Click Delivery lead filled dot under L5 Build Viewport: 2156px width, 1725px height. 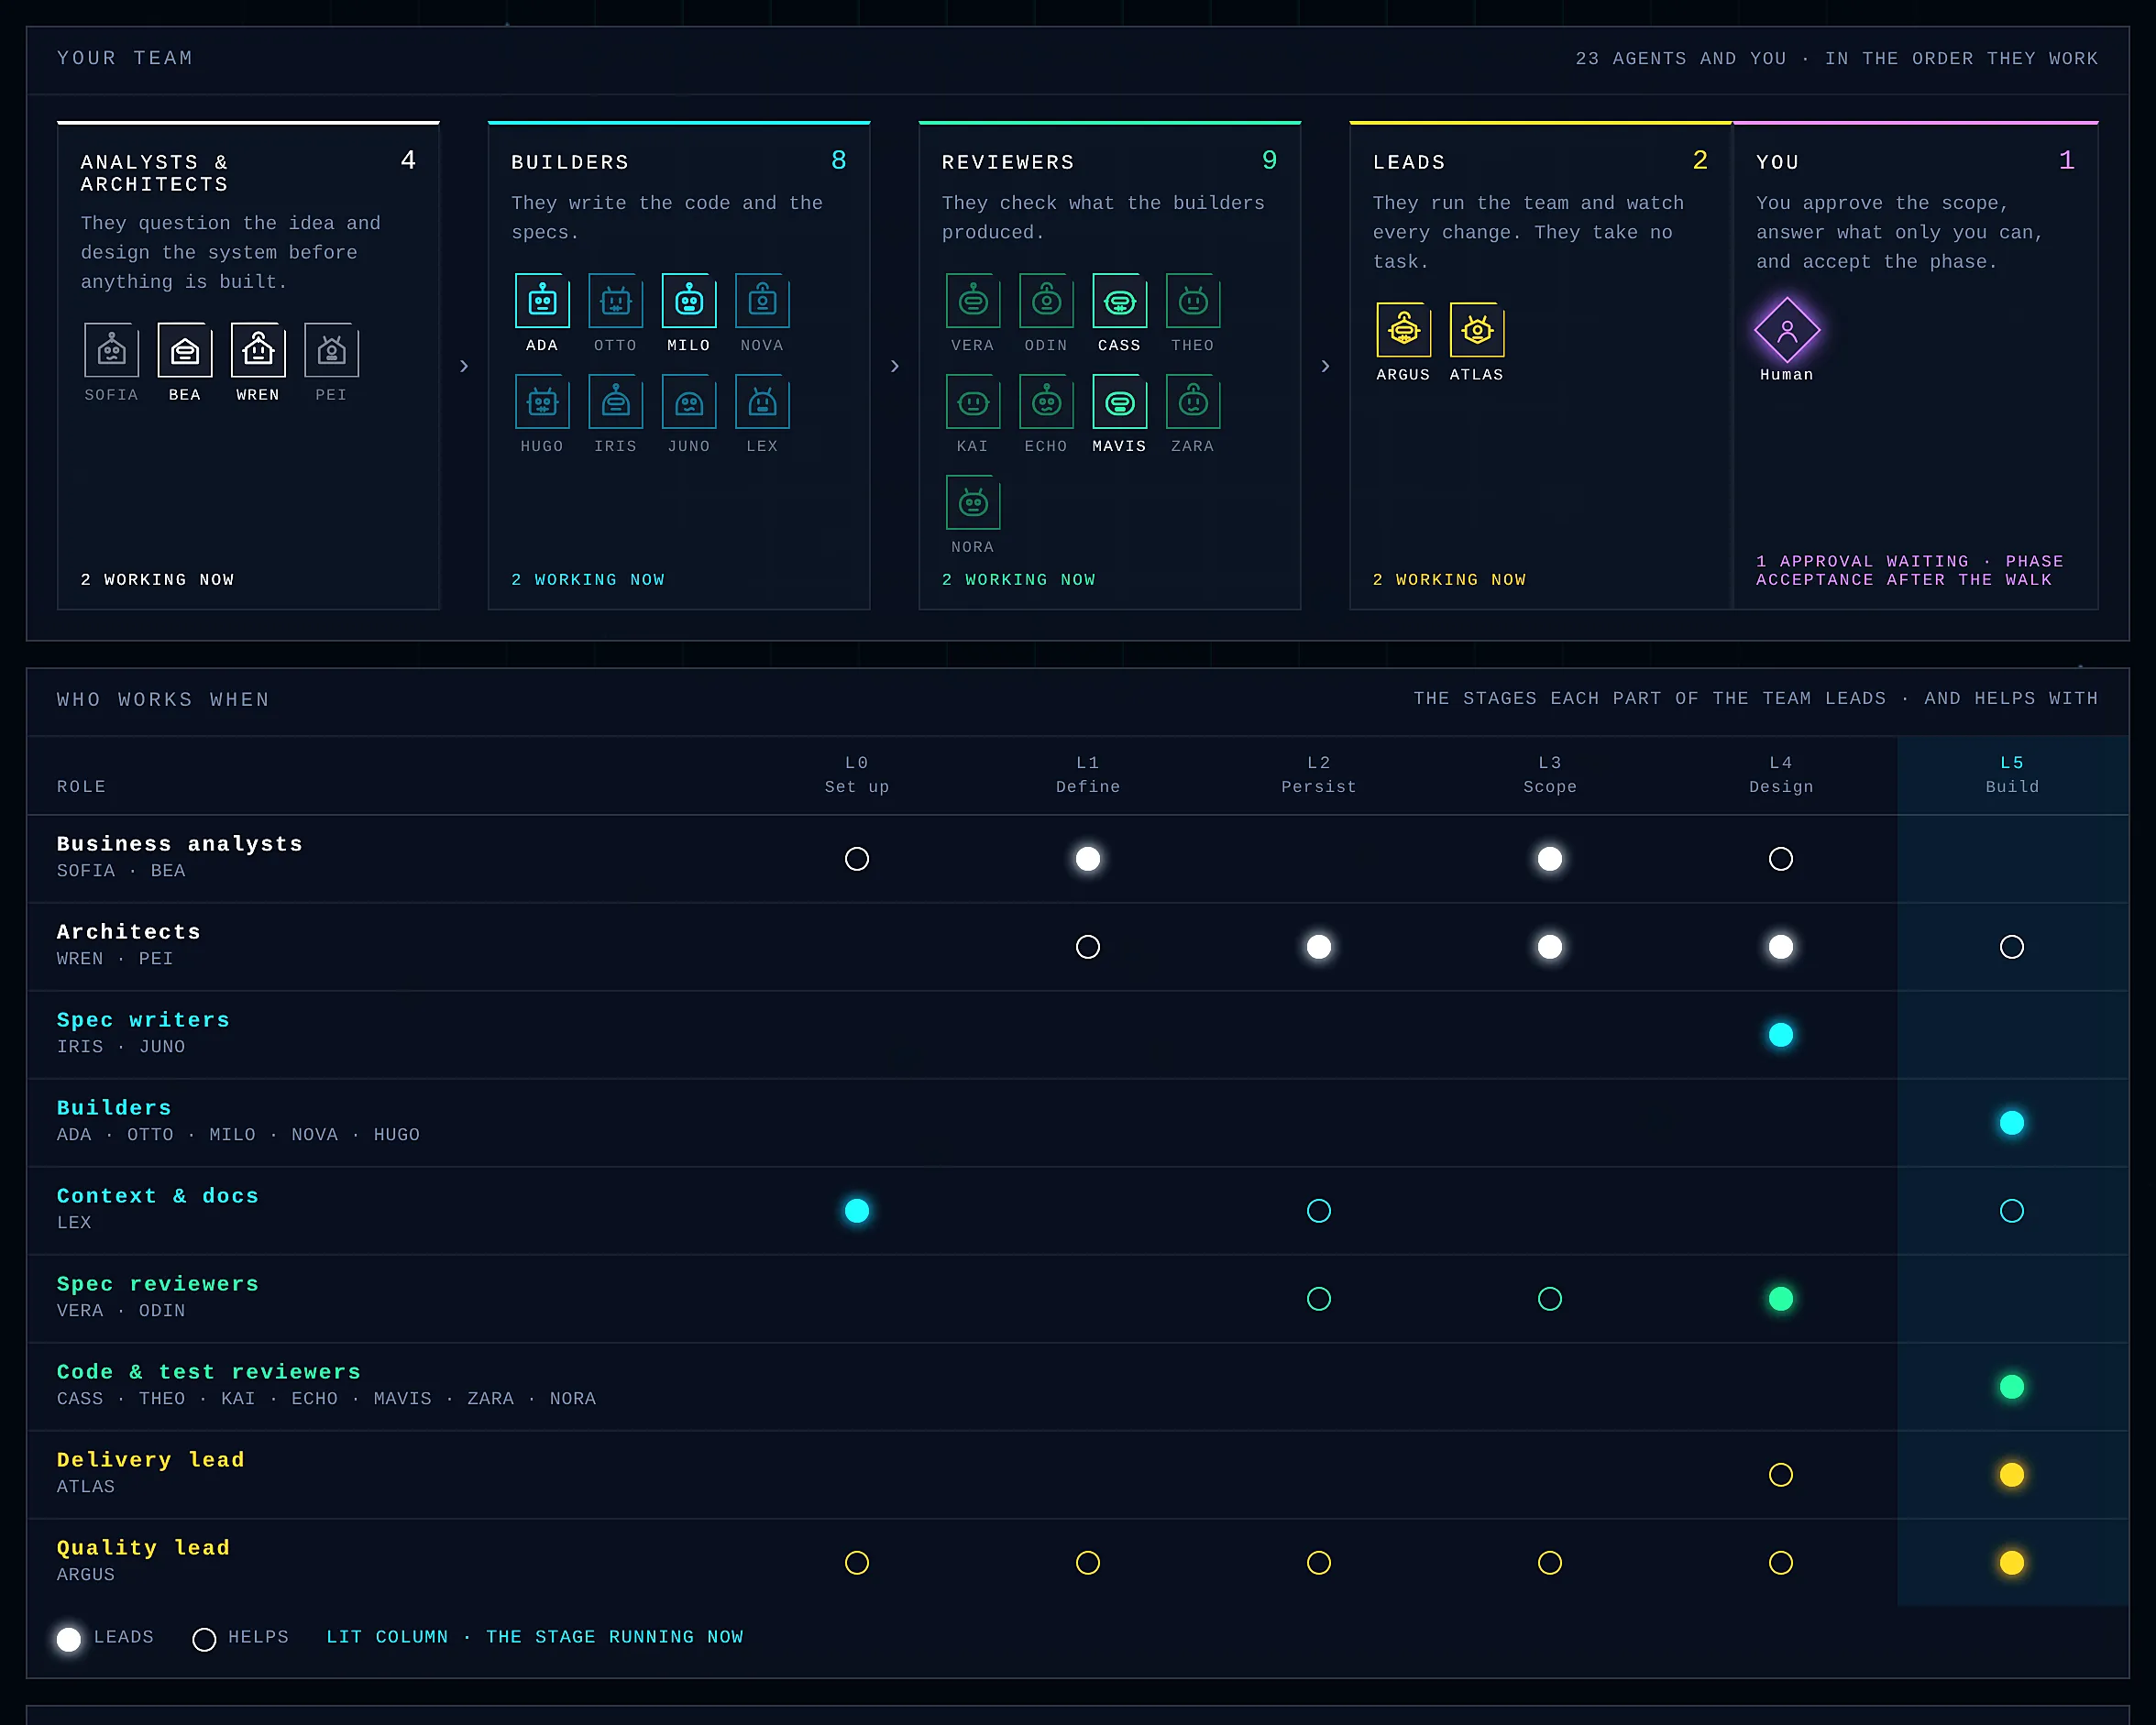point(2012,1475)
